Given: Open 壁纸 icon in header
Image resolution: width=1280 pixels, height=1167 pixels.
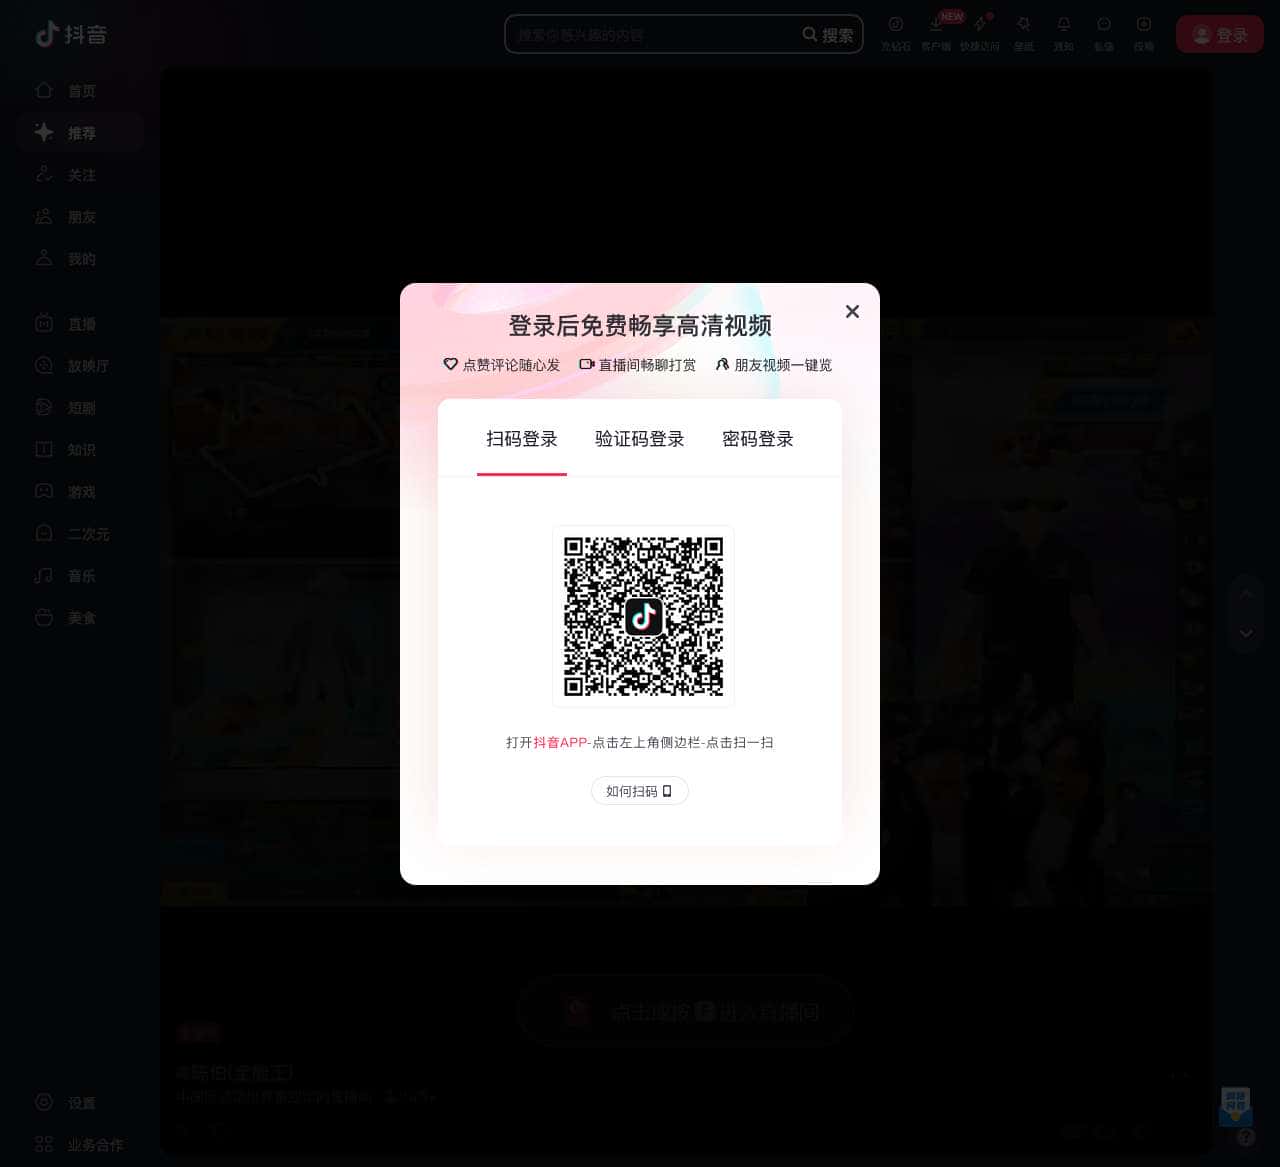Looking at the screenshot, I should (x=1024, y=33).
